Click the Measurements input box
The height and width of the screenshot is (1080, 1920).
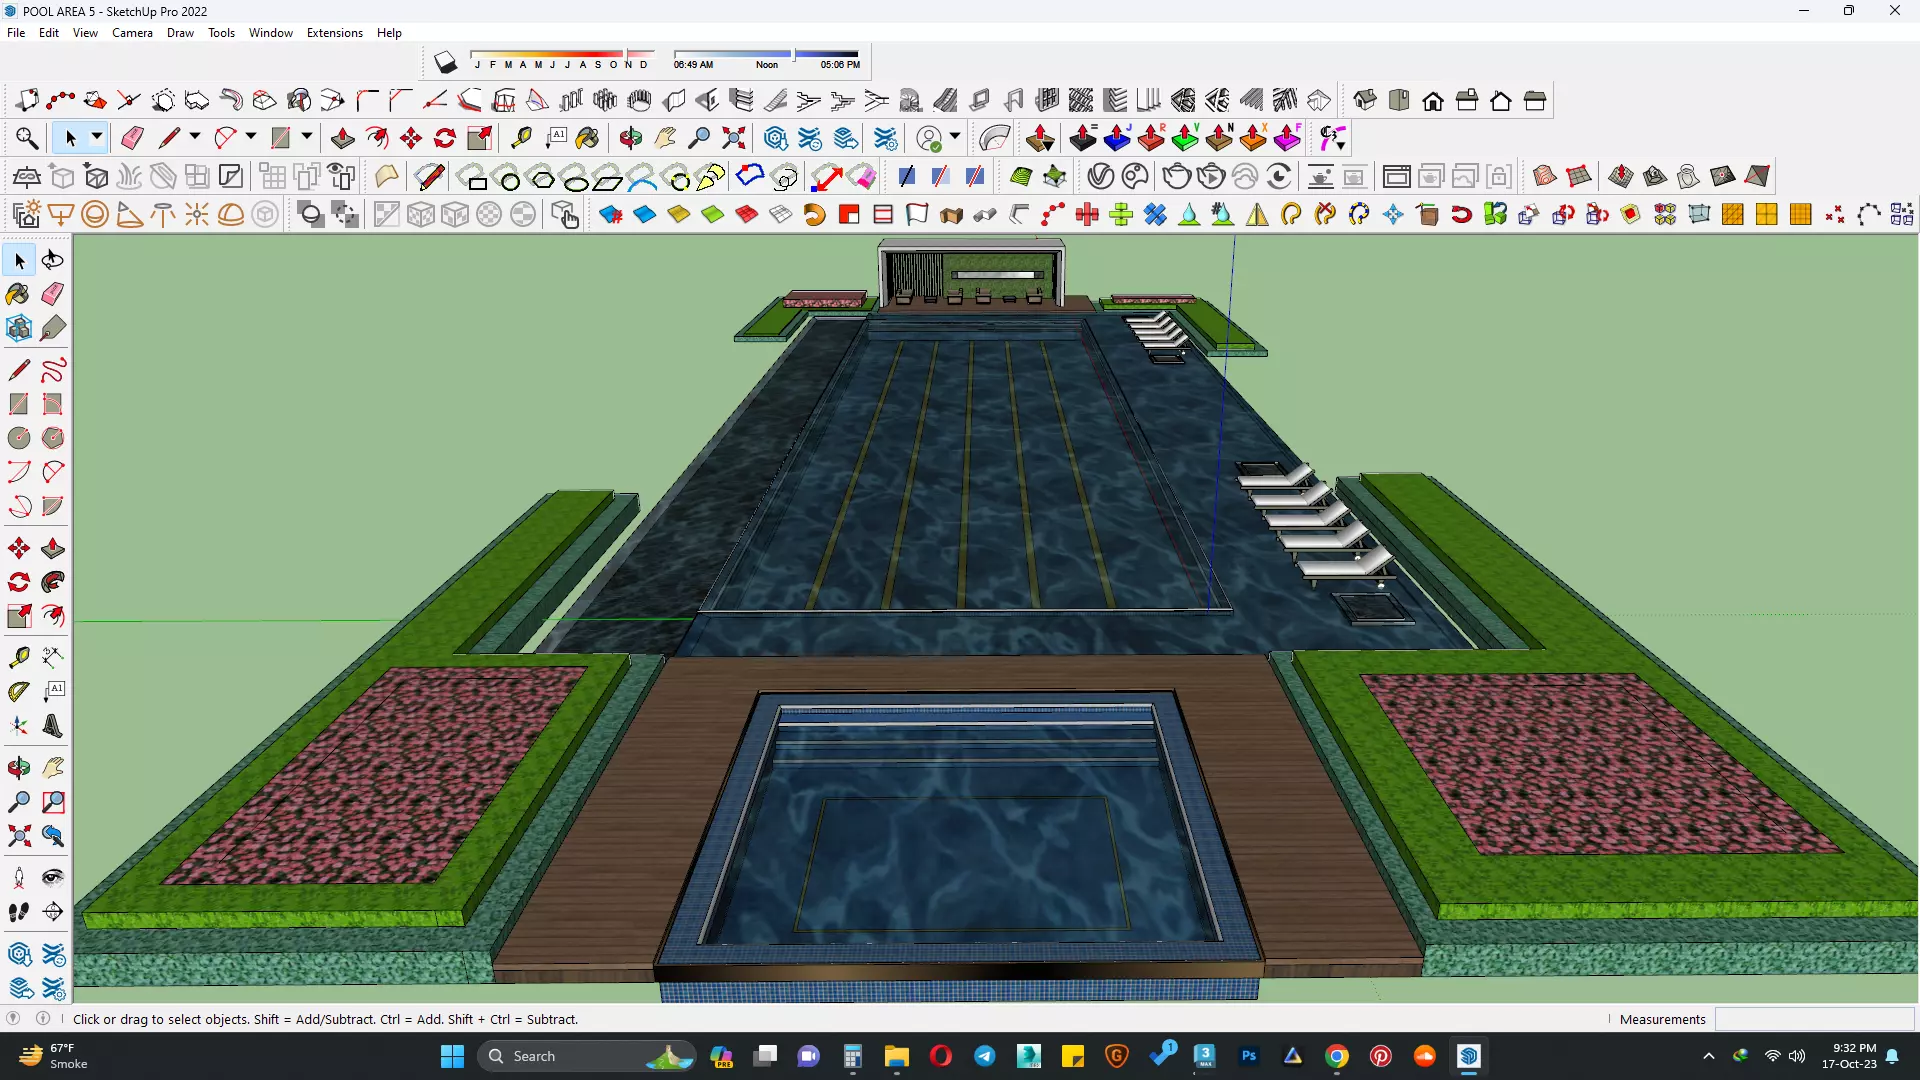click(1813, 1019)
